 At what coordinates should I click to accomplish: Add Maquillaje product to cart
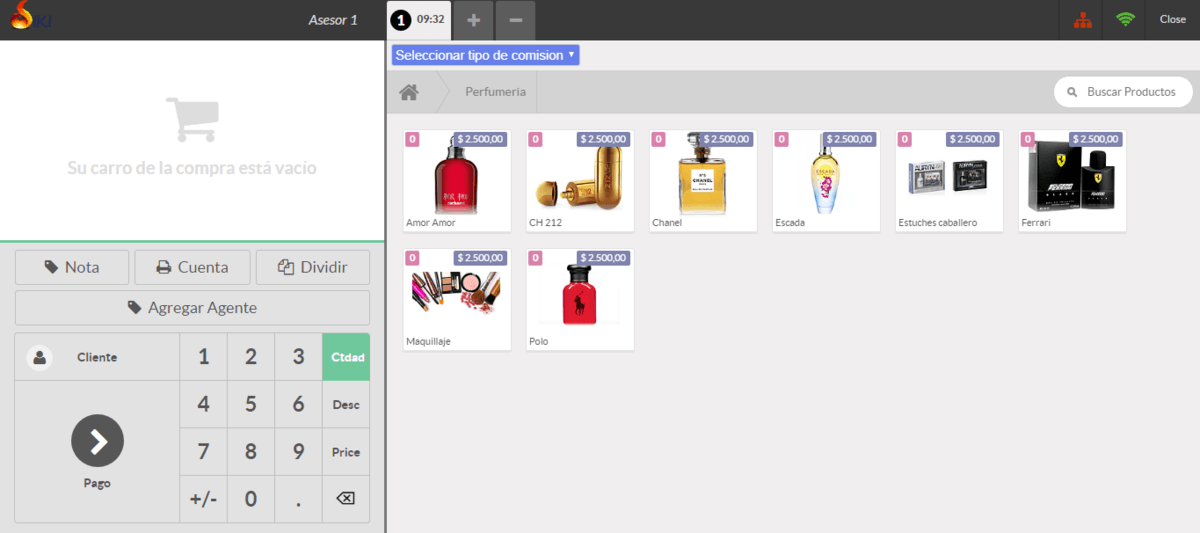click(457, 300)
